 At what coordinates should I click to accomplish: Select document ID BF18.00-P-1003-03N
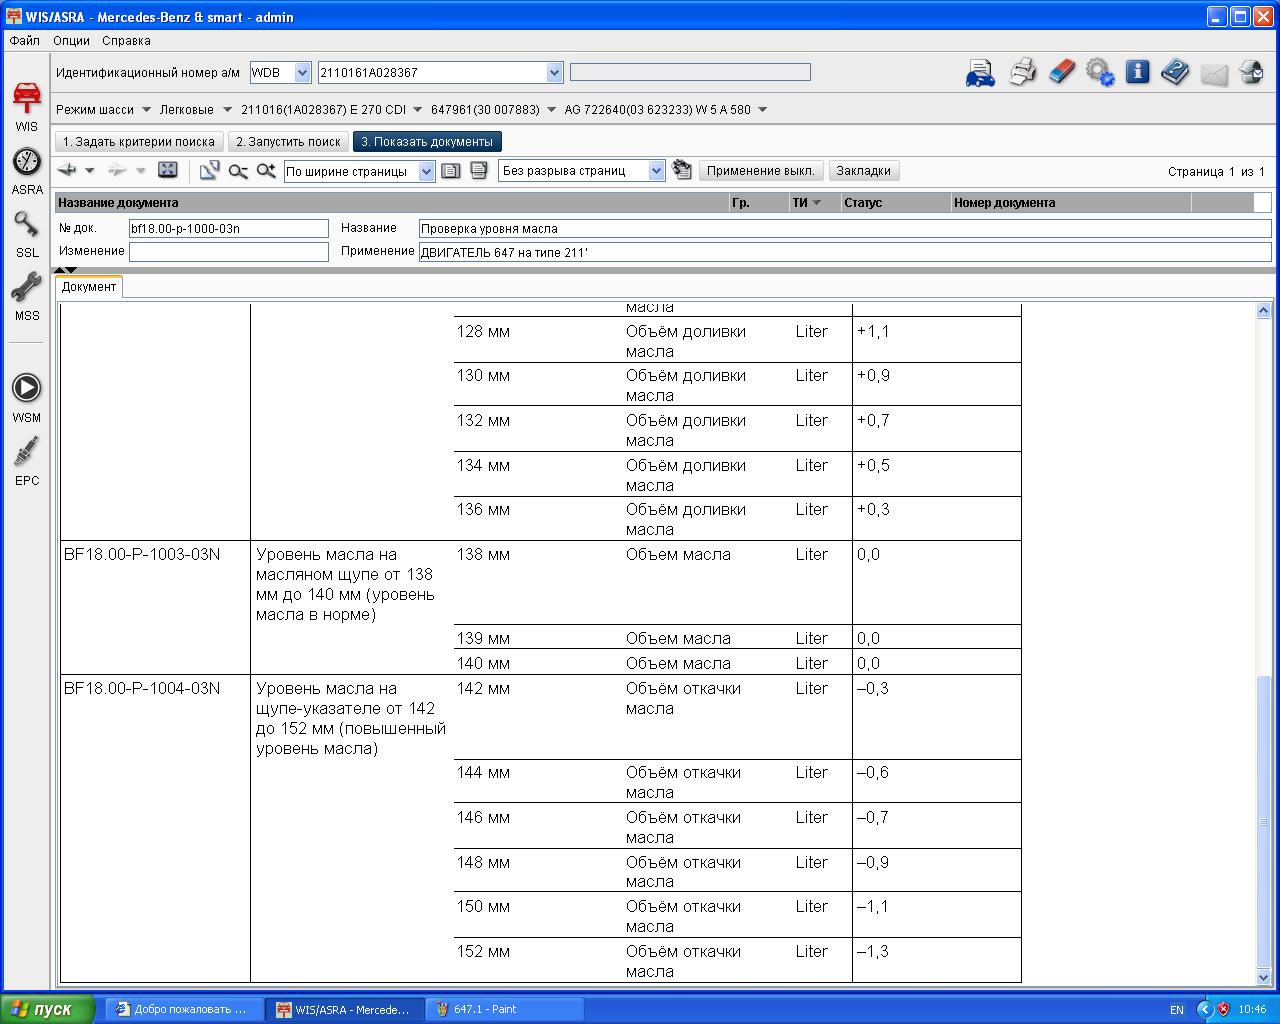(142, 554)
